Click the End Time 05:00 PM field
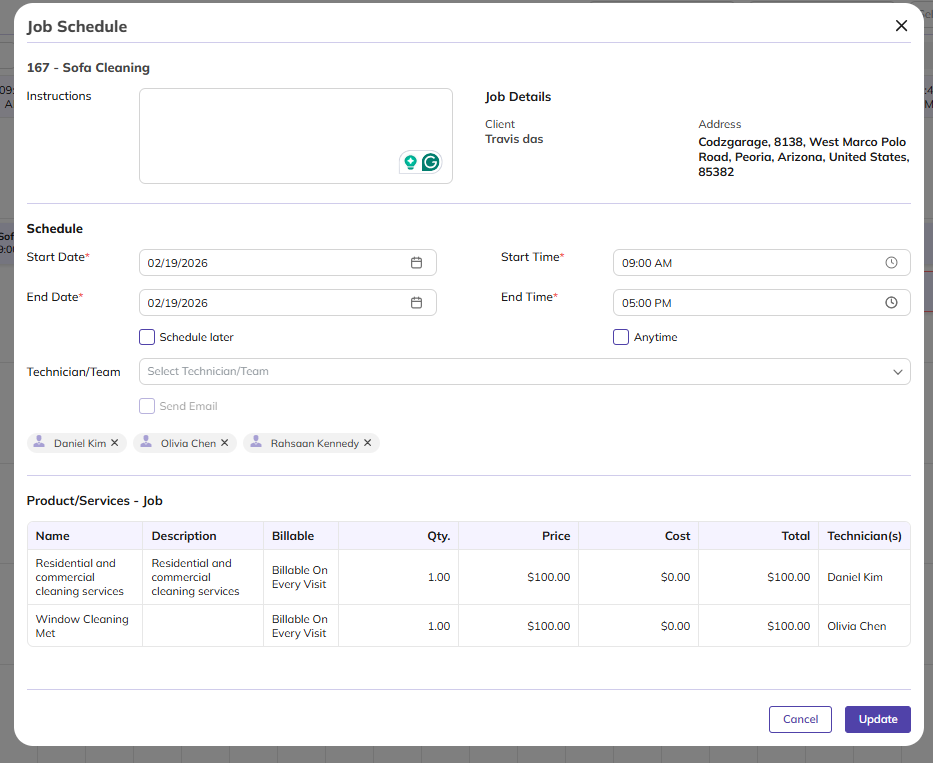 [x=745, y=303]
